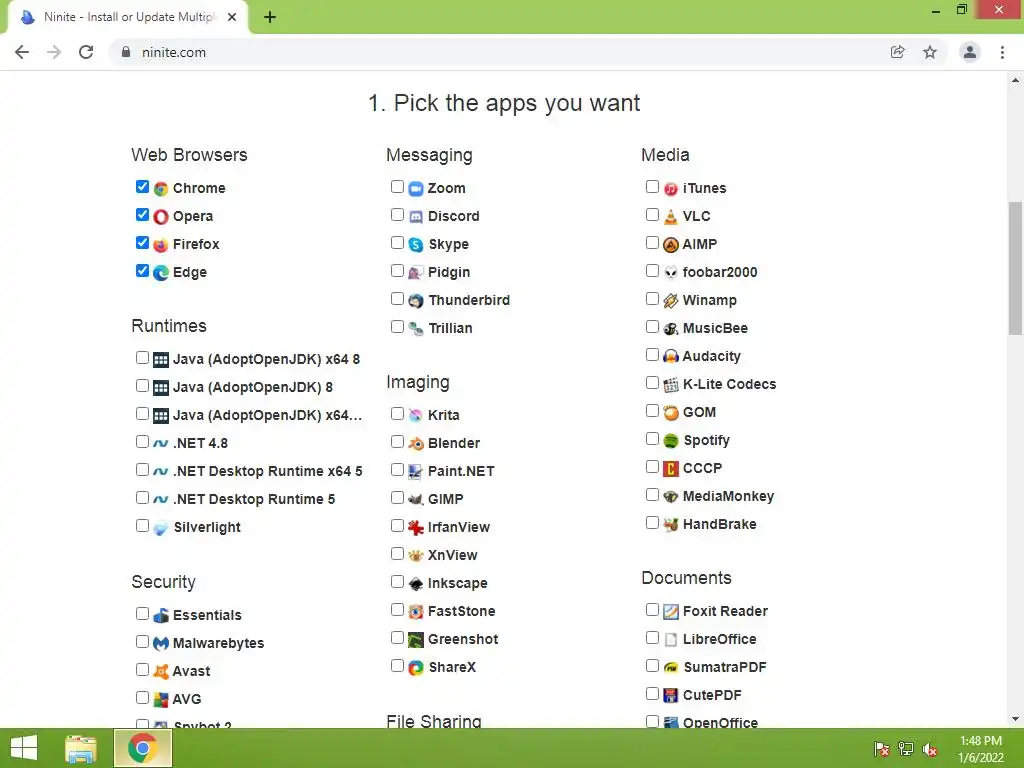Click the scrollbar down arrow
The image size is (1024, 768).
[1015, 719]
